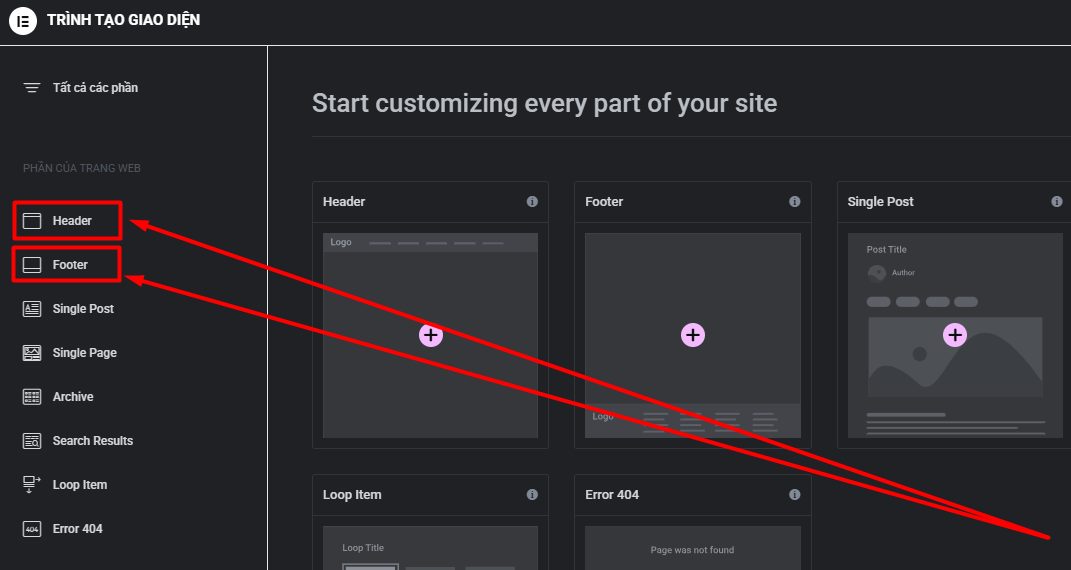Screen dimensions: 1071x570
Task: Open the Header card info icon
Action: click(532, 202)
